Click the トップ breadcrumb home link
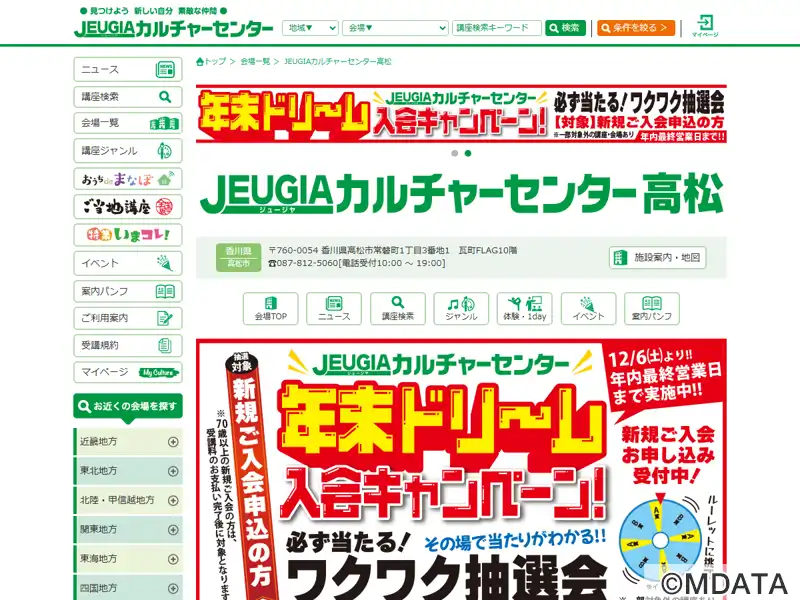Image resolution: width=800 pixels, height=600 pixels. pos(211,61)
